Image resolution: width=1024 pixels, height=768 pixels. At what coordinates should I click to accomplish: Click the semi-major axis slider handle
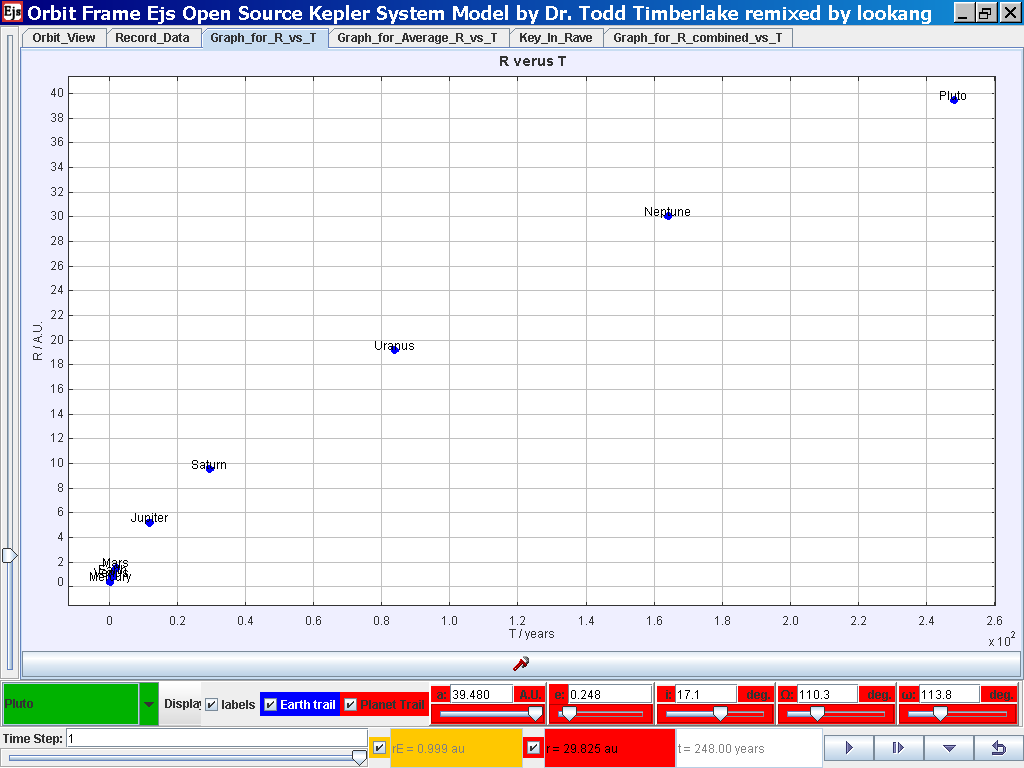coord(535,713)
